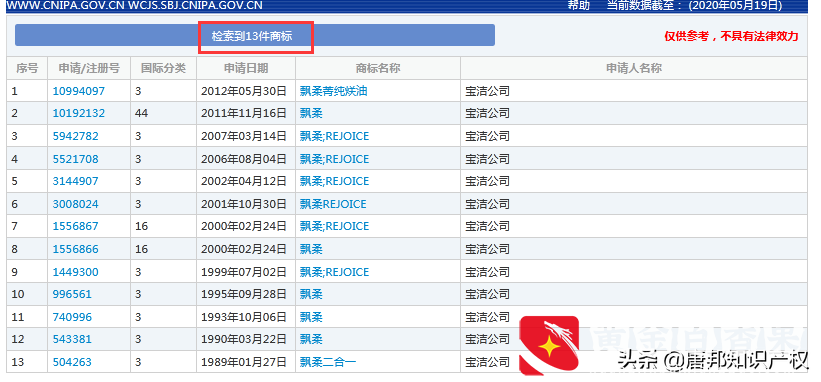Screen dimensions: 821x382
Task: Click the 申请日期 column header
Action: tap(246, 68)
